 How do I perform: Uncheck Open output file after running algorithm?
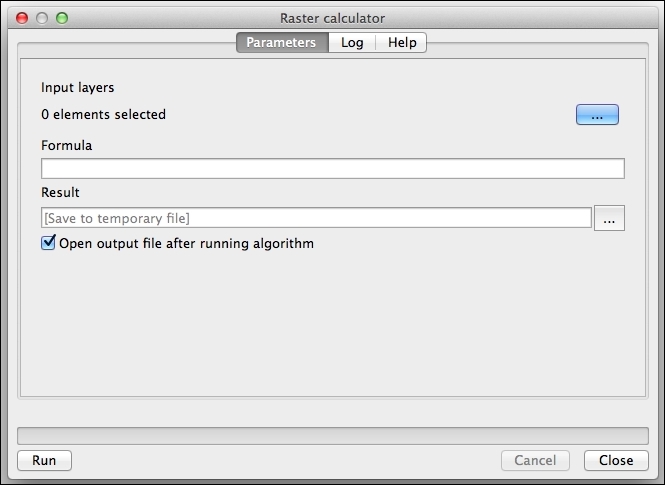[x=48, y=243]
